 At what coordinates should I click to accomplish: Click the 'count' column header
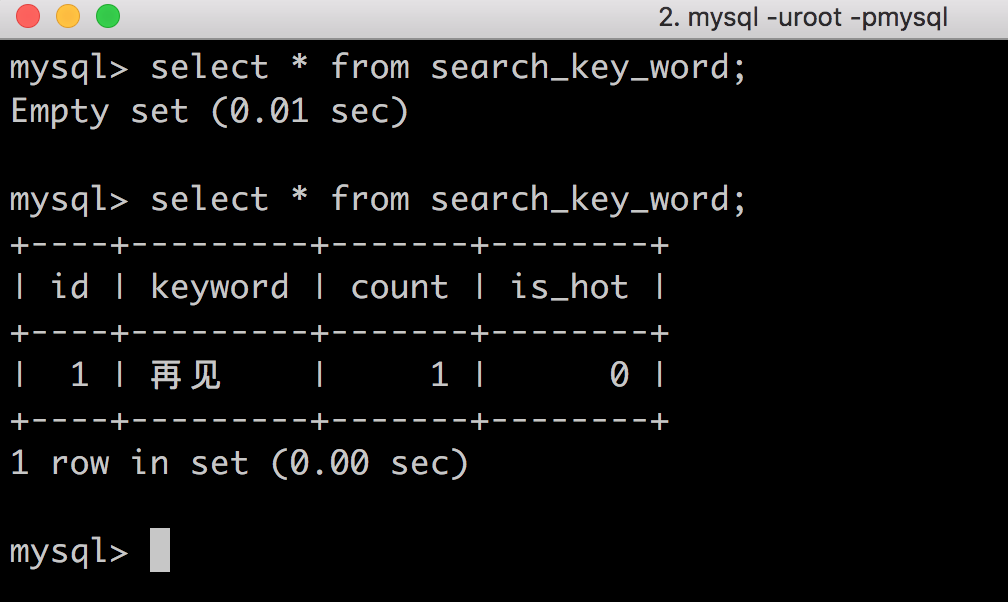[x=399, y=288]
